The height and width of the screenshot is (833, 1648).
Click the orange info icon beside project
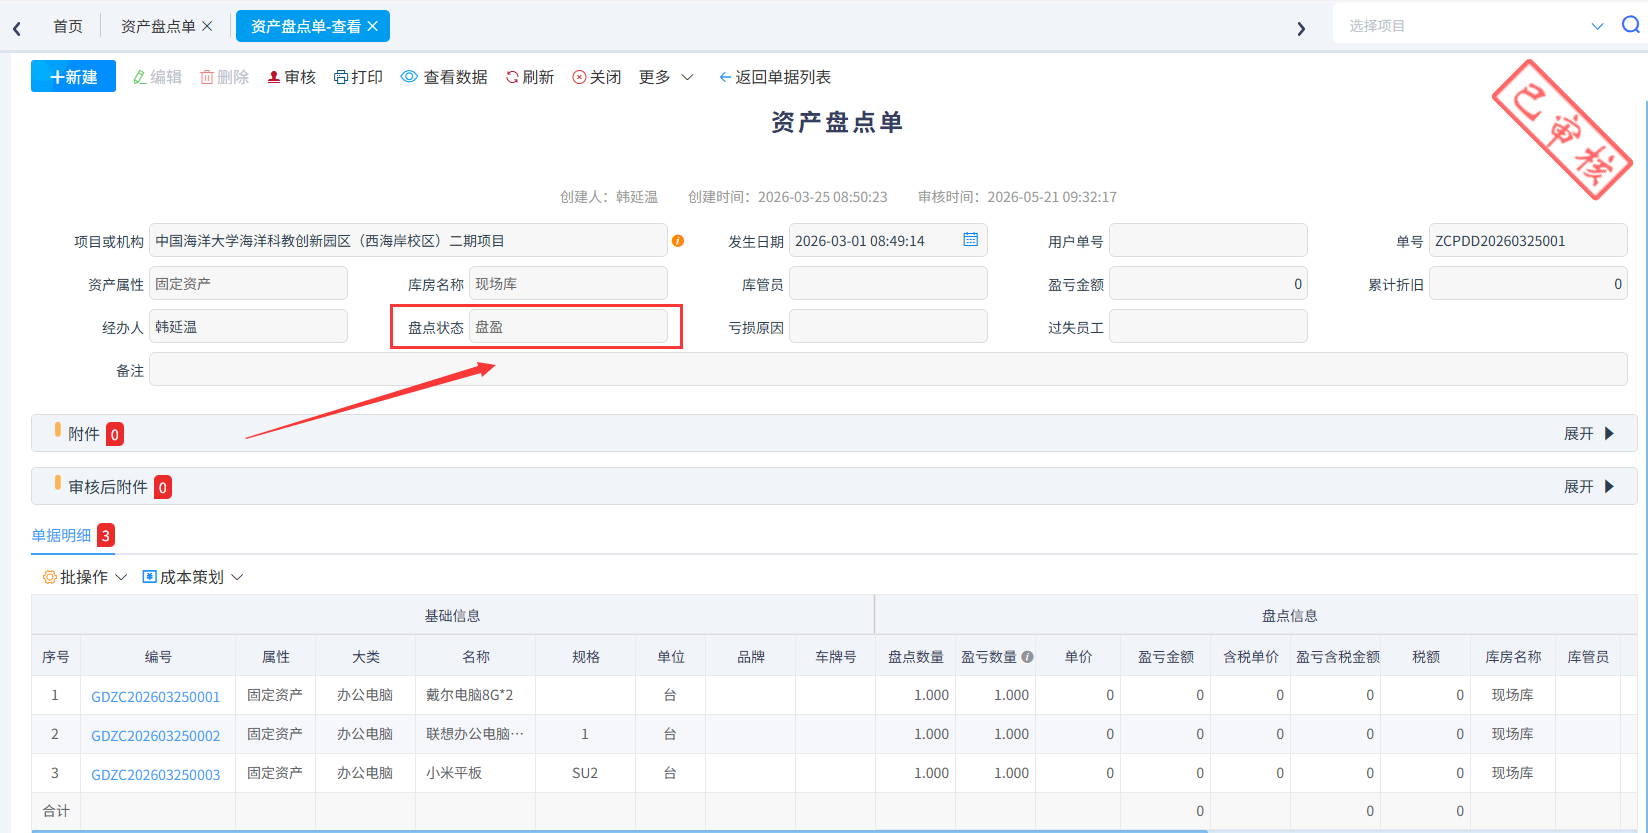click(x=678, y=241)
